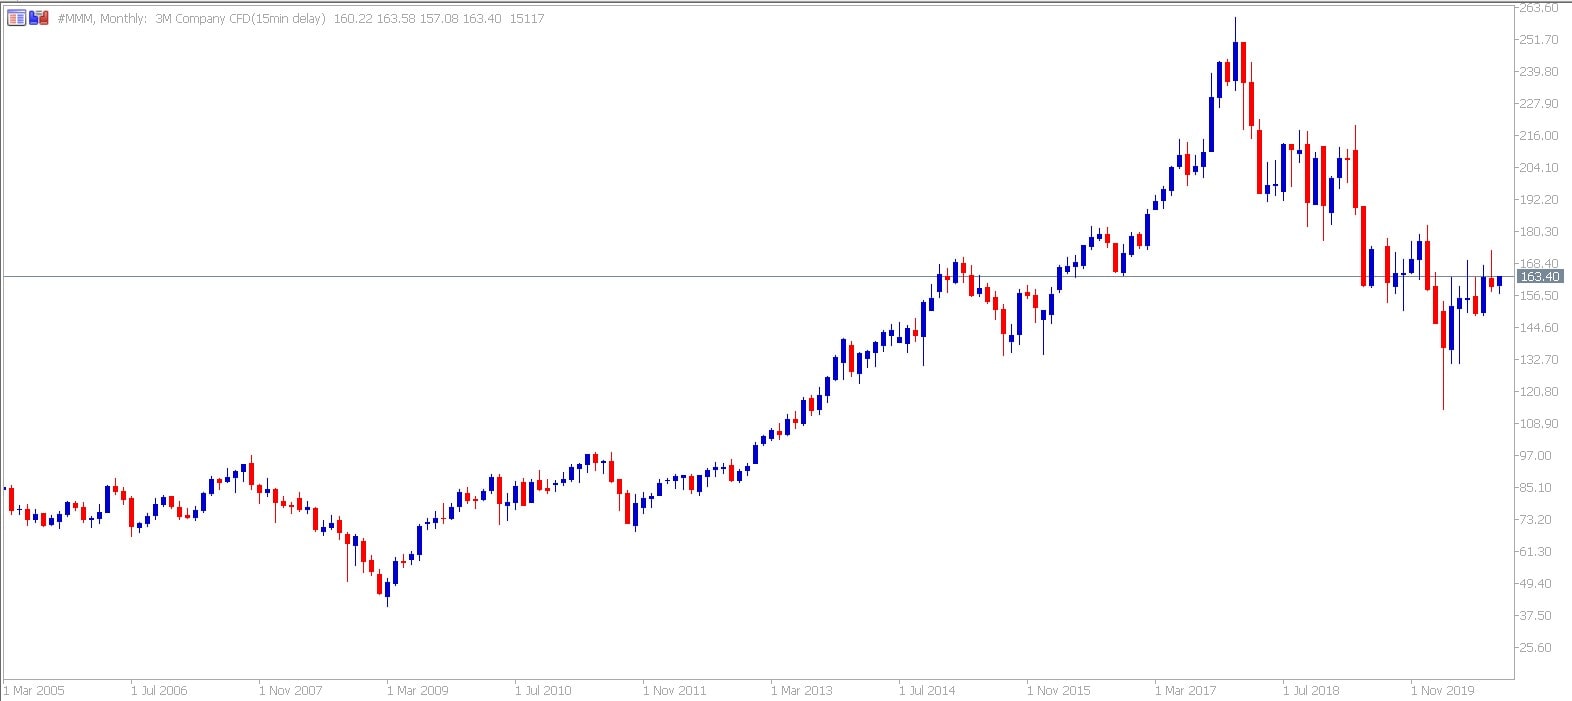
Task: Click the 216.00 price scale label
Action: point(1538,136)
